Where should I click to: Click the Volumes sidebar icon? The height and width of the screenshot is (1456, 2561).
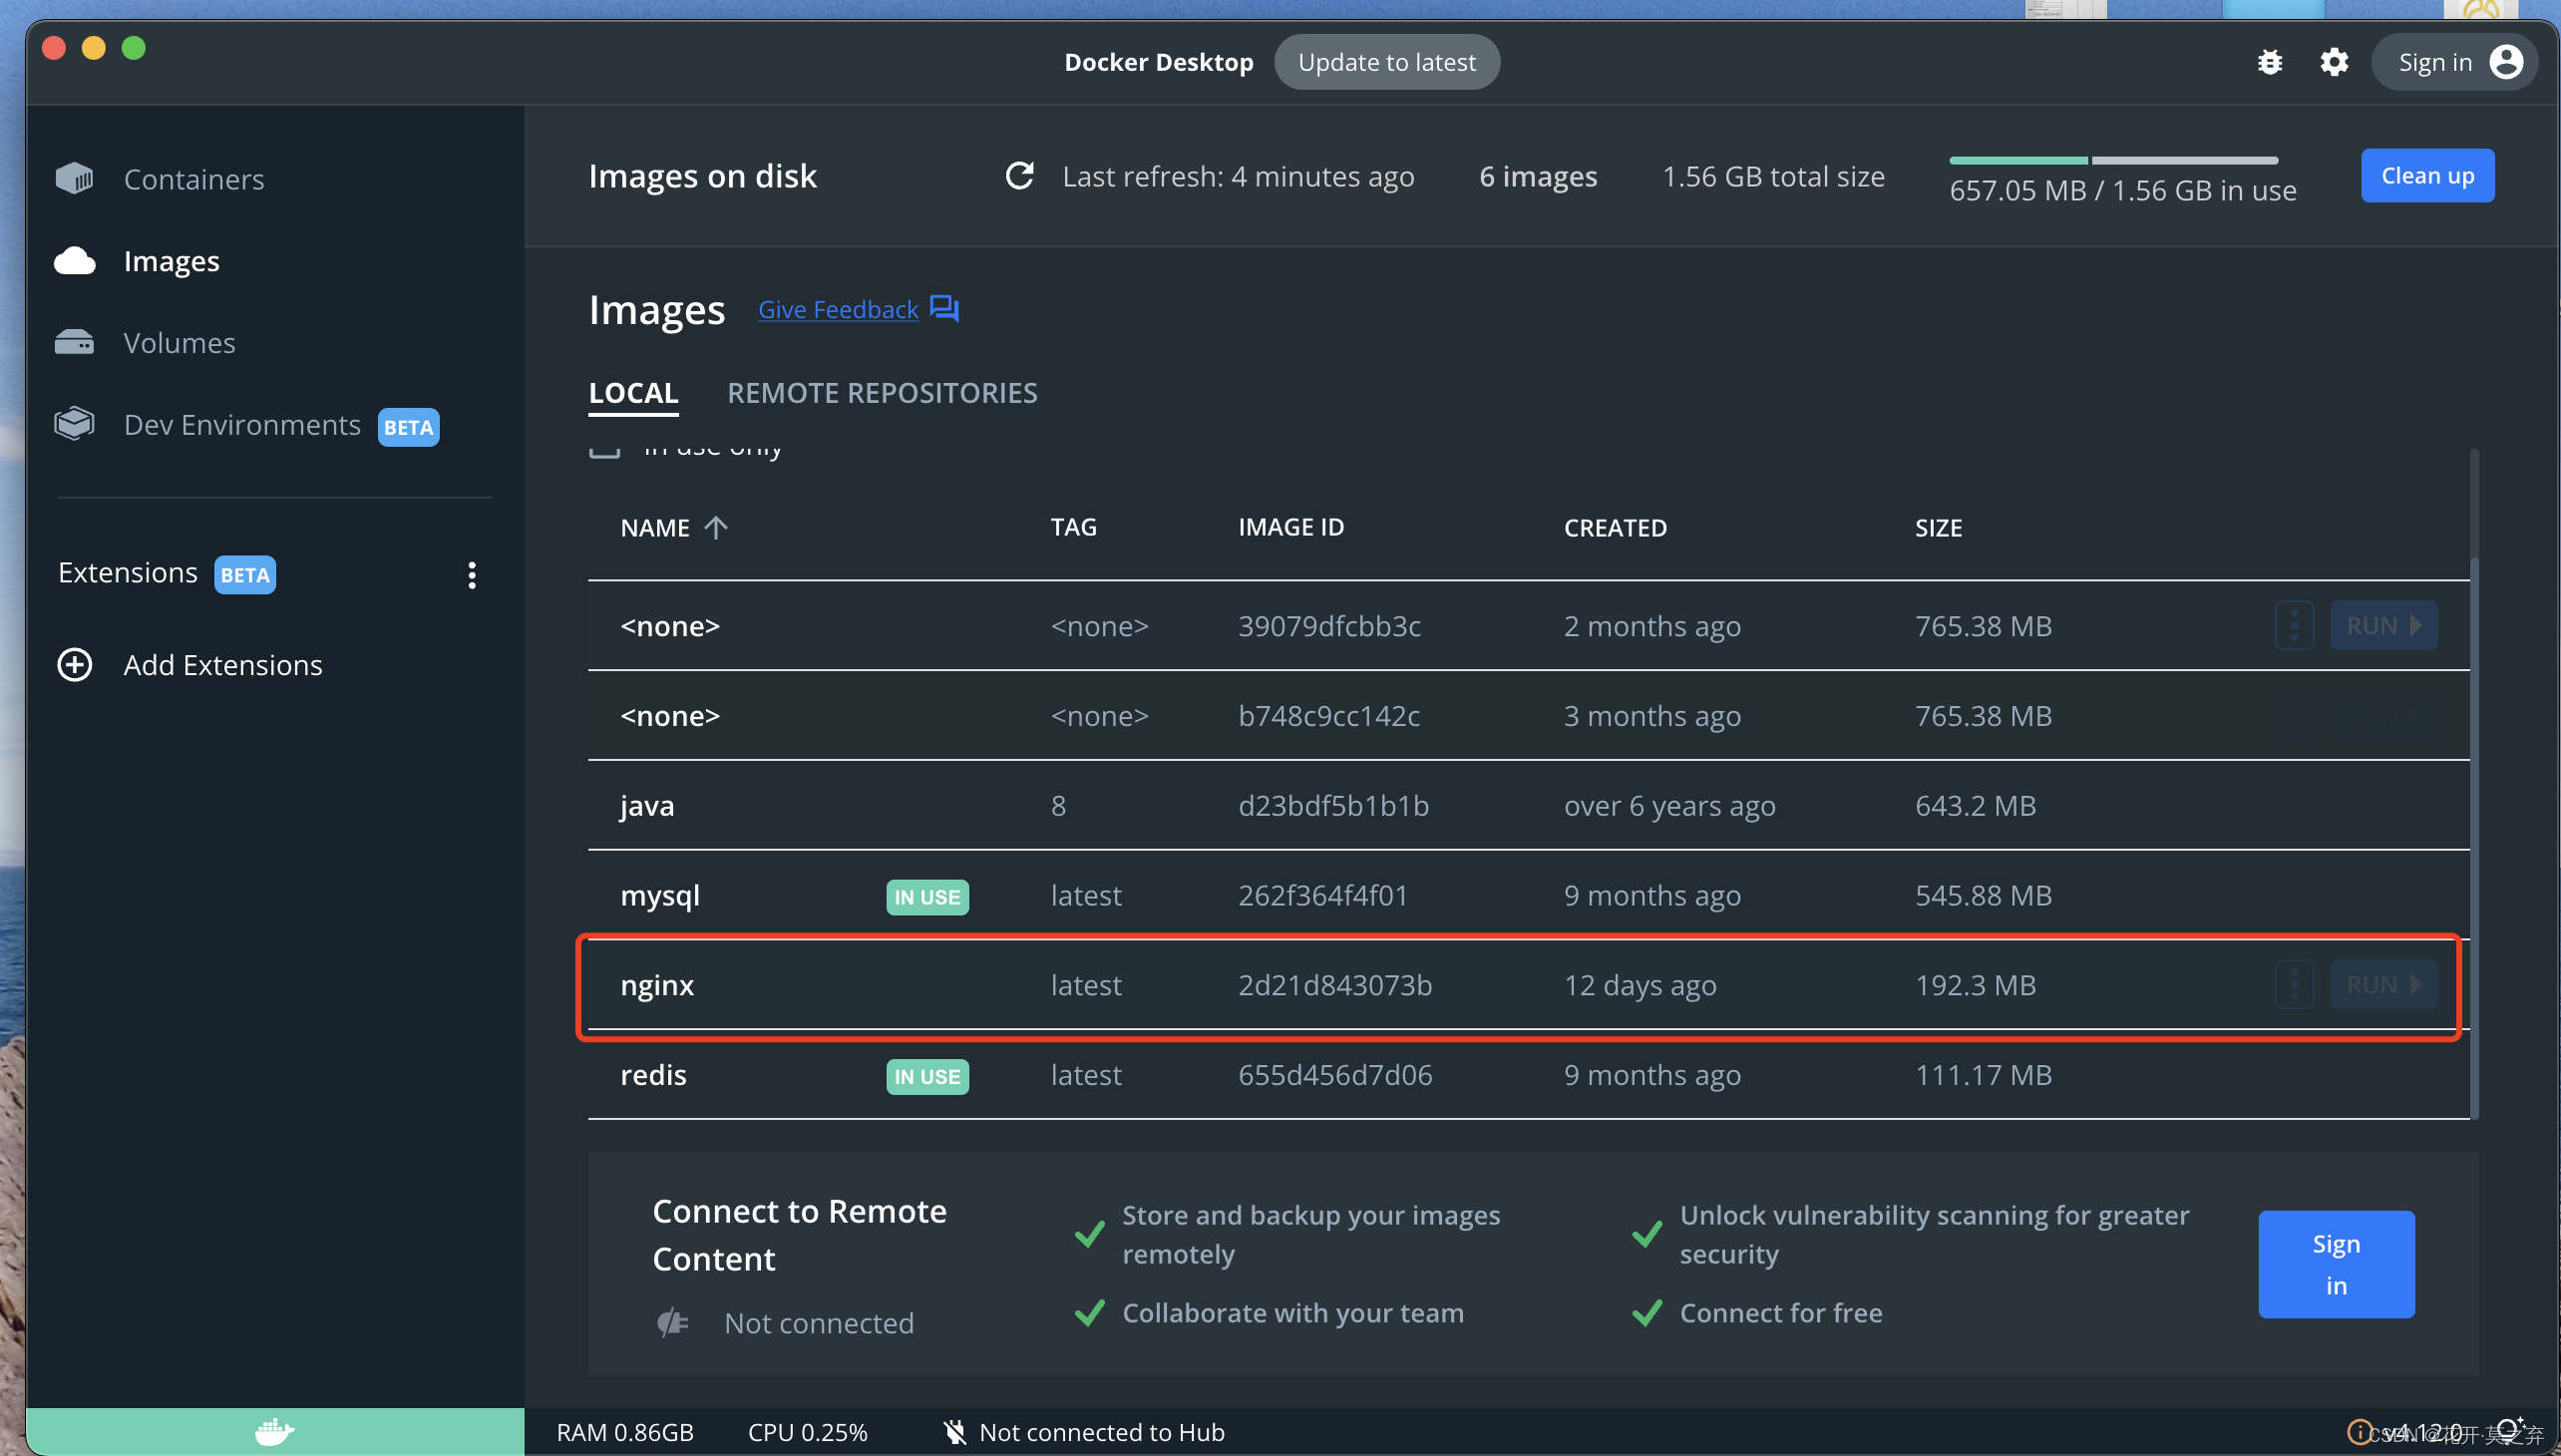click(74, 343)
